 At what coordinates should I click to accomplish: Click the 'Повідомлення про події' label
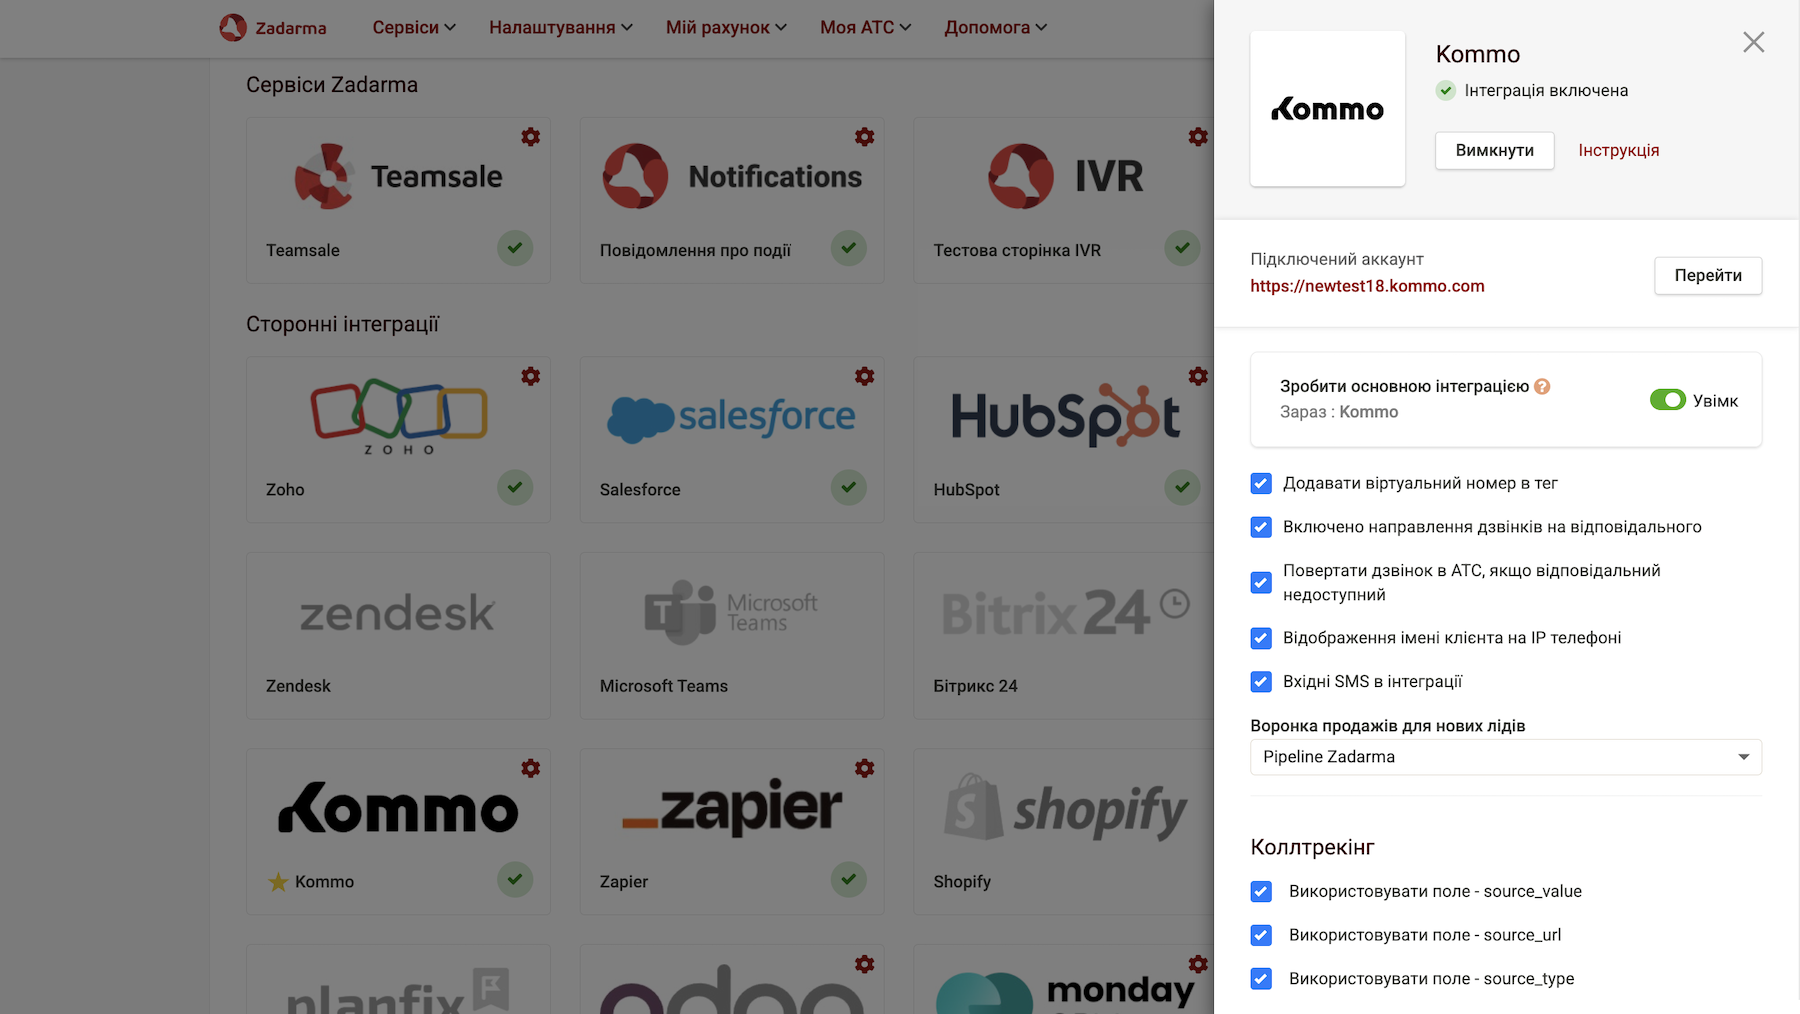pos(695,250)
